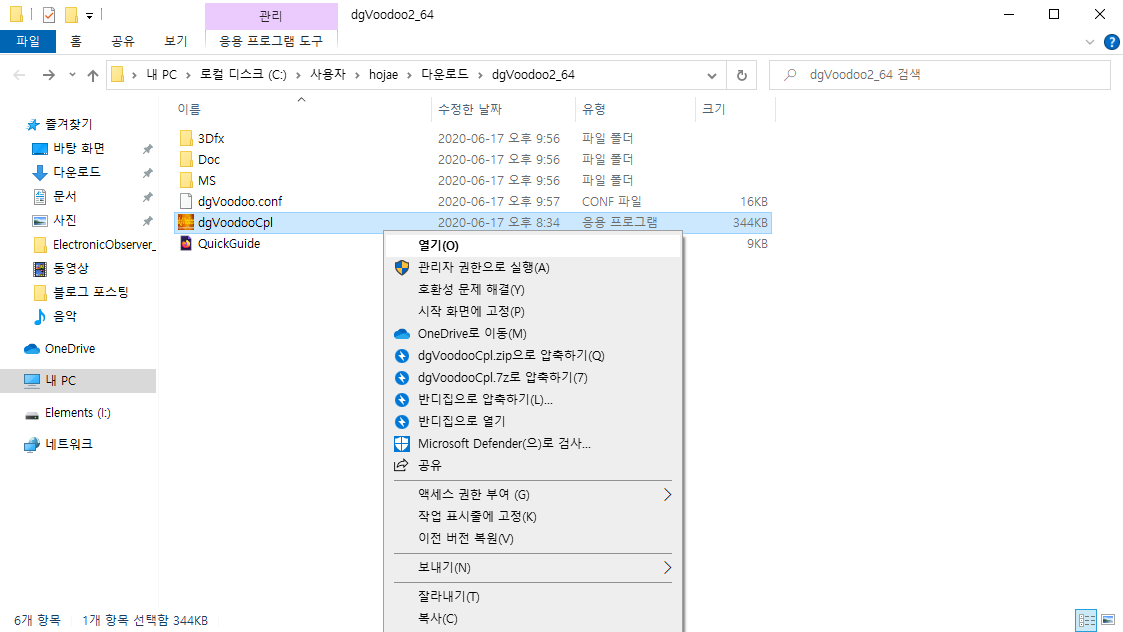
Task: Expand the address bar history dropdown
Action: (711, 75)
